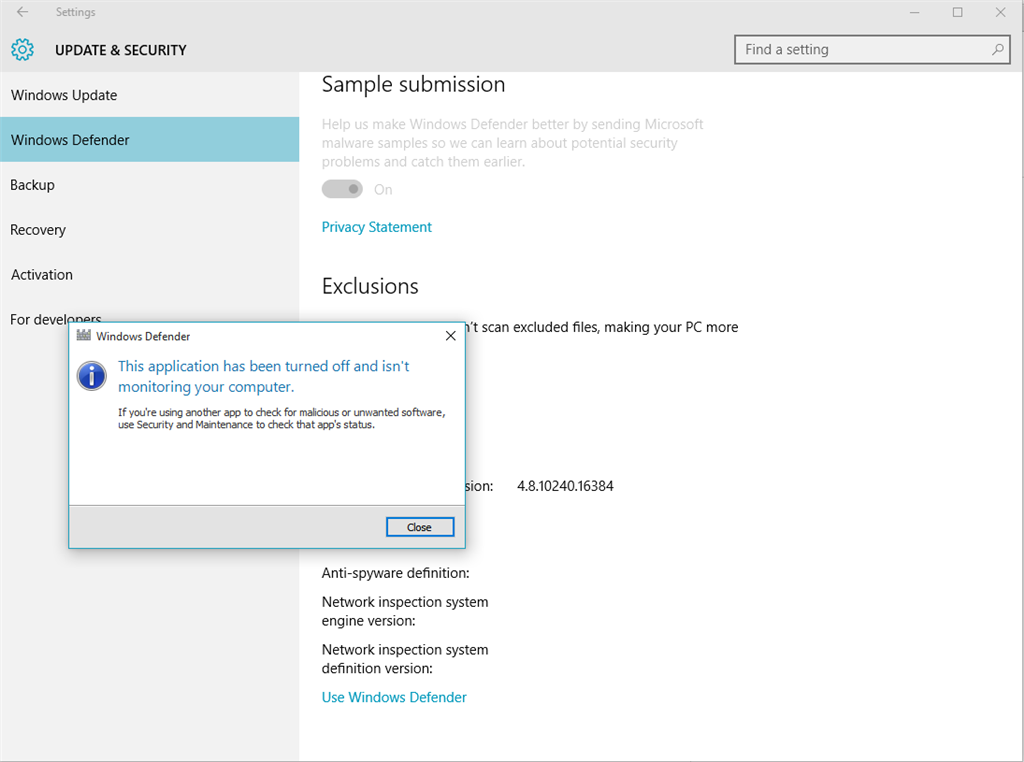Click the Close button in dialog
The height and width of the screenshot is (762, 1024).
point(420,527)
